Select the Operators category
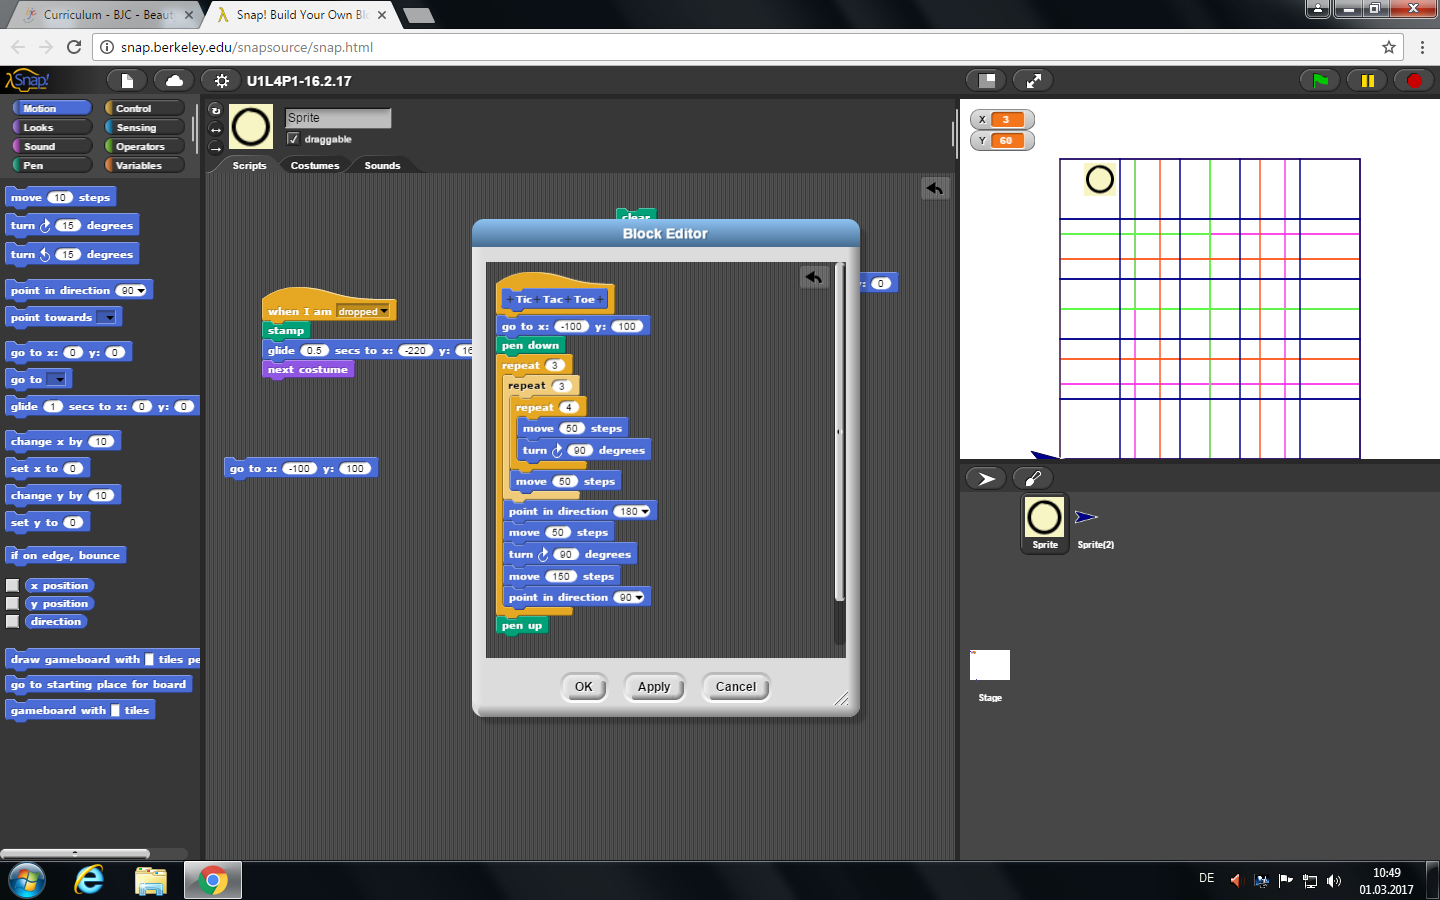1440x900 pixels. (x=144, y=146)
